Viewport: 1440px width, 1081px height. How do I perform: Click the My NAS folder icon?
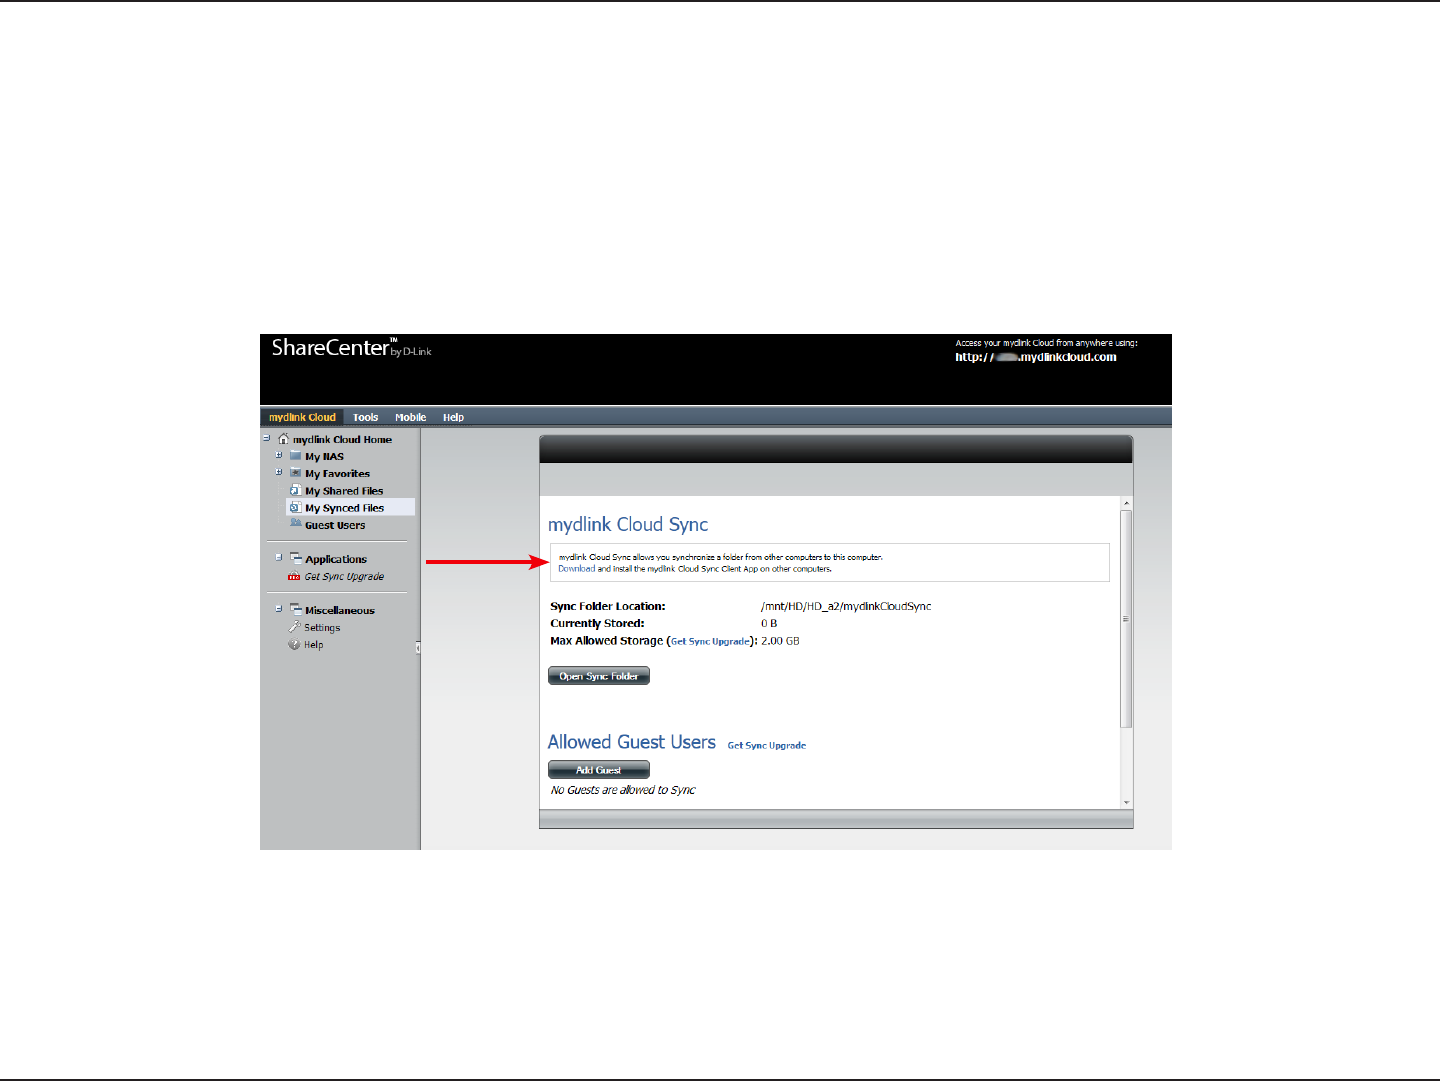pos(296,456)
